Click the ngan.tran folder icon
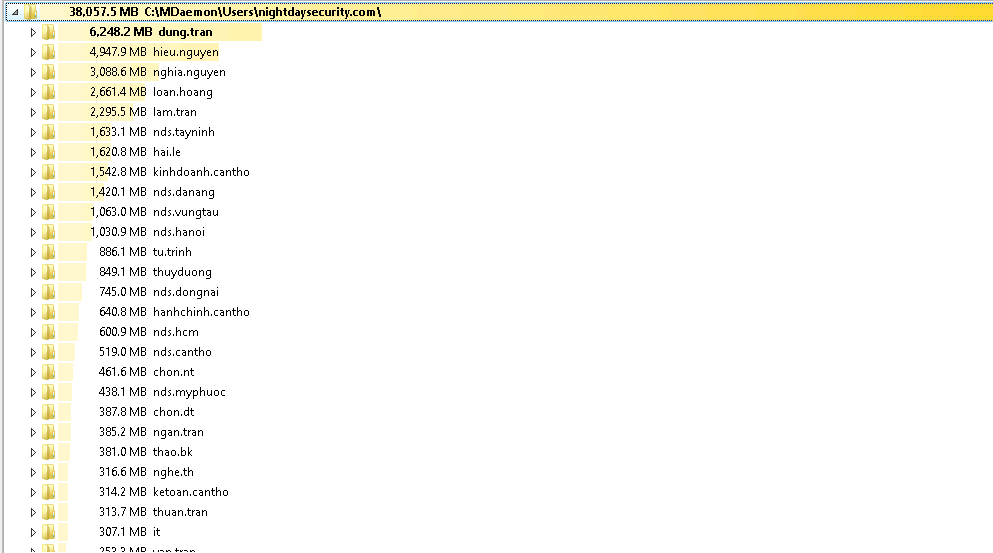The height and width of the screenshot is (553, 993). 49,431
